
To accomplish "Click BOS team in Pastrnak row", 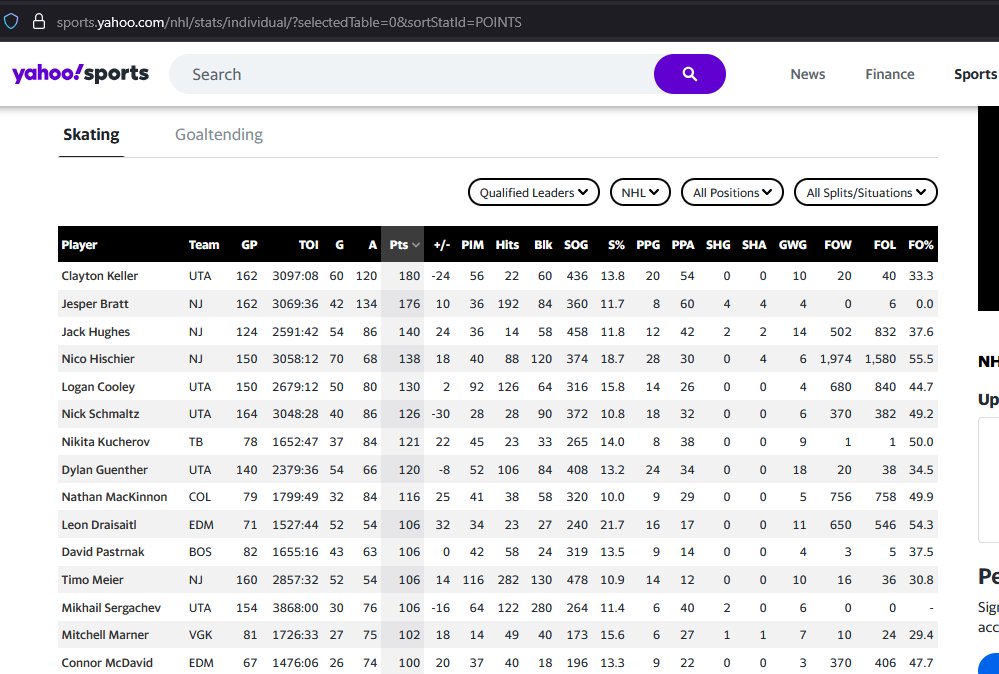I will (x=200, y=552).
